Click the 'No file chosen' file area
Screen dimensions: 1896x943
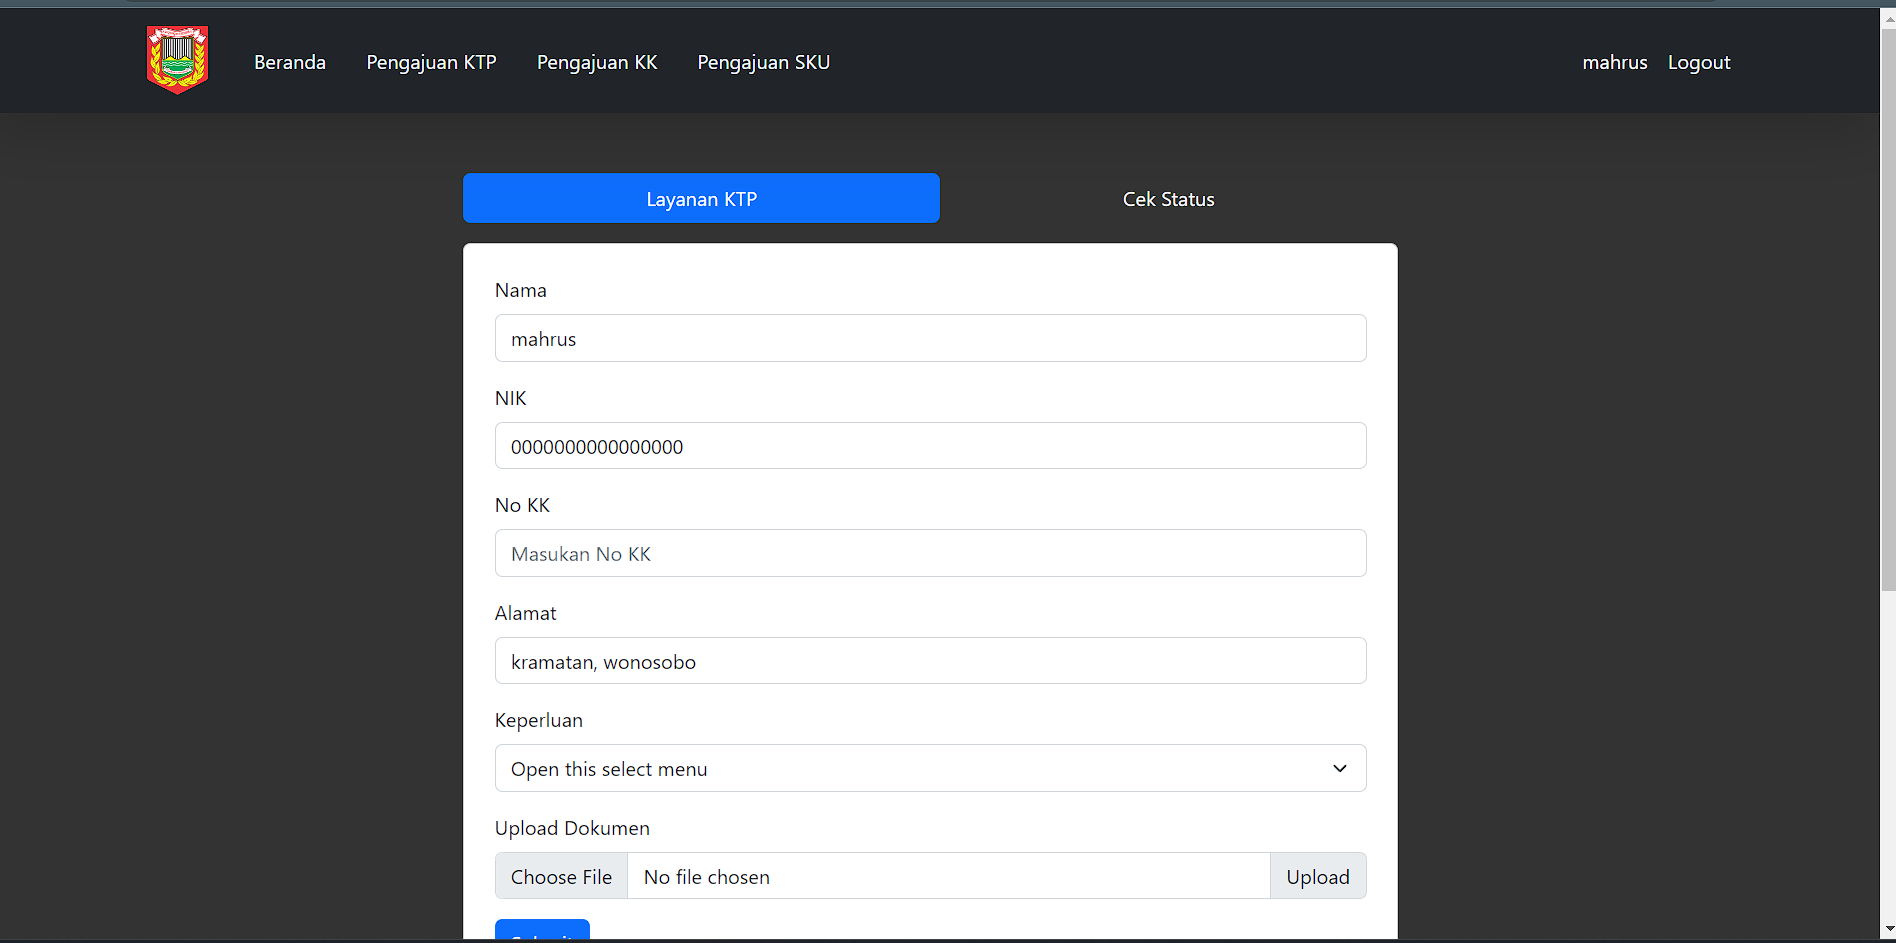(x=947, y=876)
